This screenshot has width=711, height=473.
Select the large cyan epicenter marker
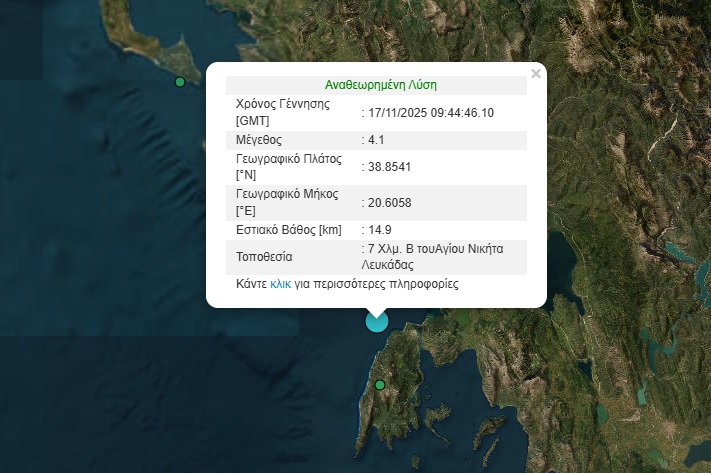377,321
